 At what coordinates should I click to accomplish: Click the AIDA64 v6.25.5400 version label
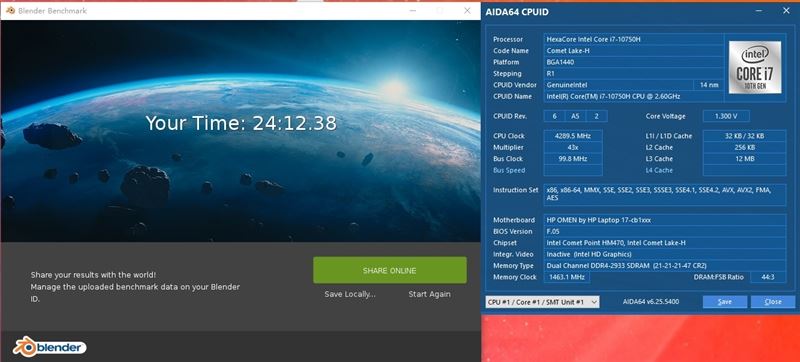point(651,302)
